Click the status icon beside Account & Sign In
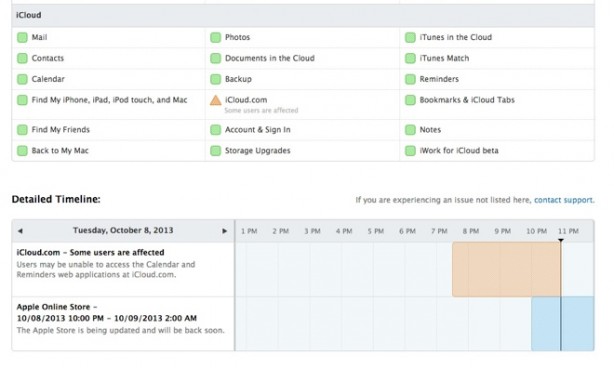 [215, 130]
